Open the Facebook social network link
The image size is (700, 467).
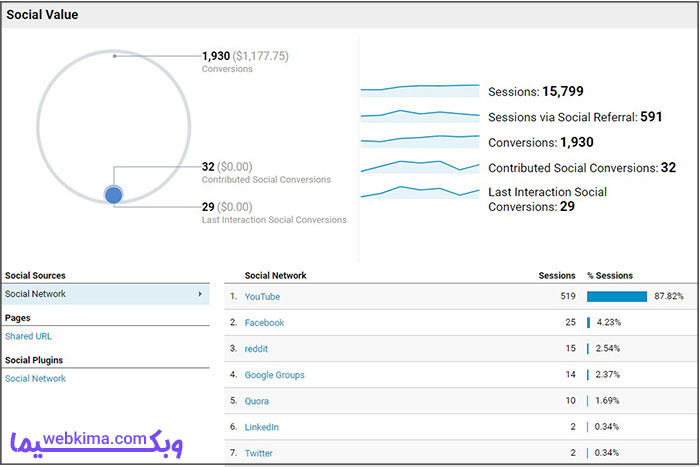(264, 322)
